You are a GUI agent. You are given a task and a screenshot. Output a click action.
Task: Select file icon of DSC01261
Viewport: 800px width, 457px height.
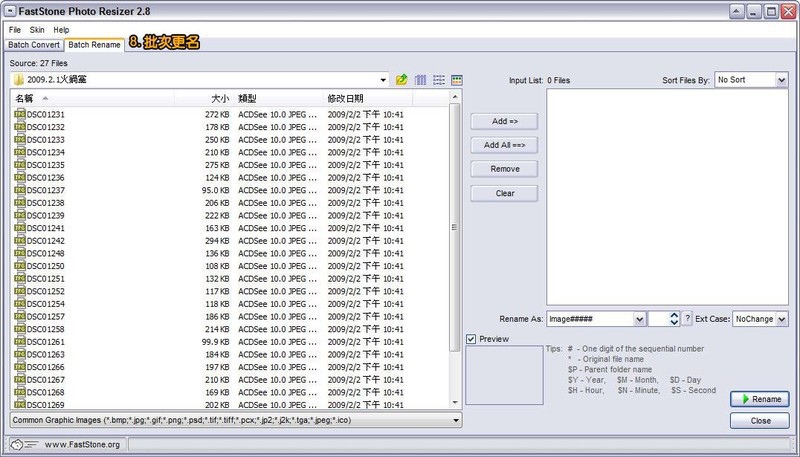[20, 342]
